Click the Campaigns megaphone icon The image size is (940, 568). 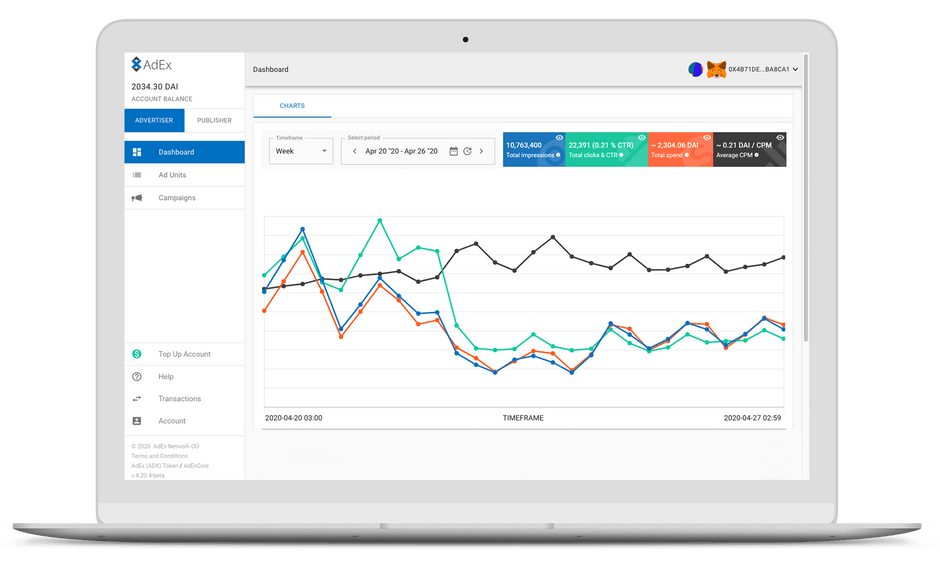(137, 198)
